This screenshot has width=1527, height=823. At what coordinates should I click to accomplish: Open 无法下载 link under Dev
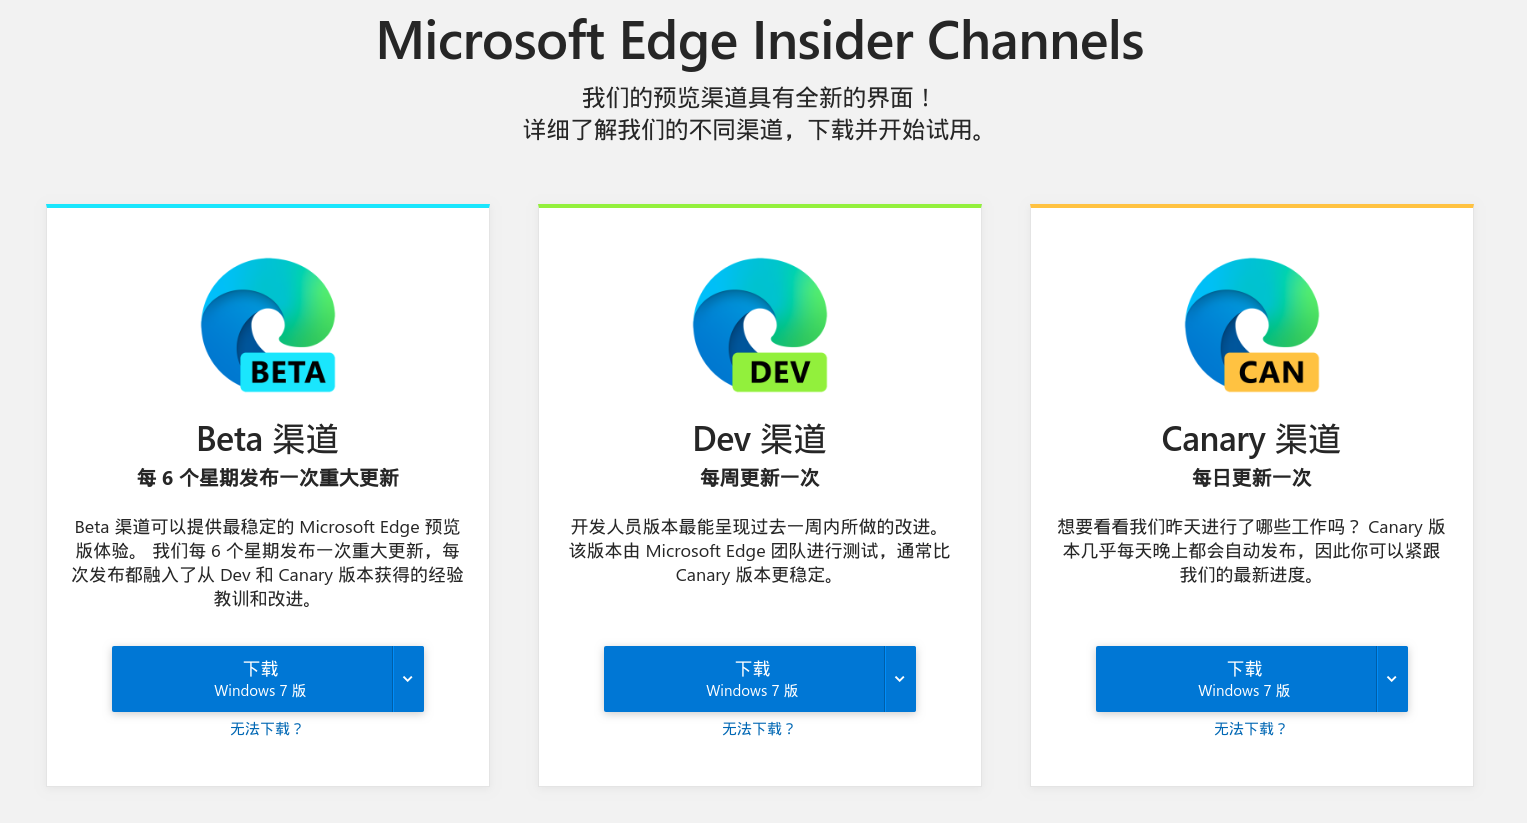coord(759,729)
